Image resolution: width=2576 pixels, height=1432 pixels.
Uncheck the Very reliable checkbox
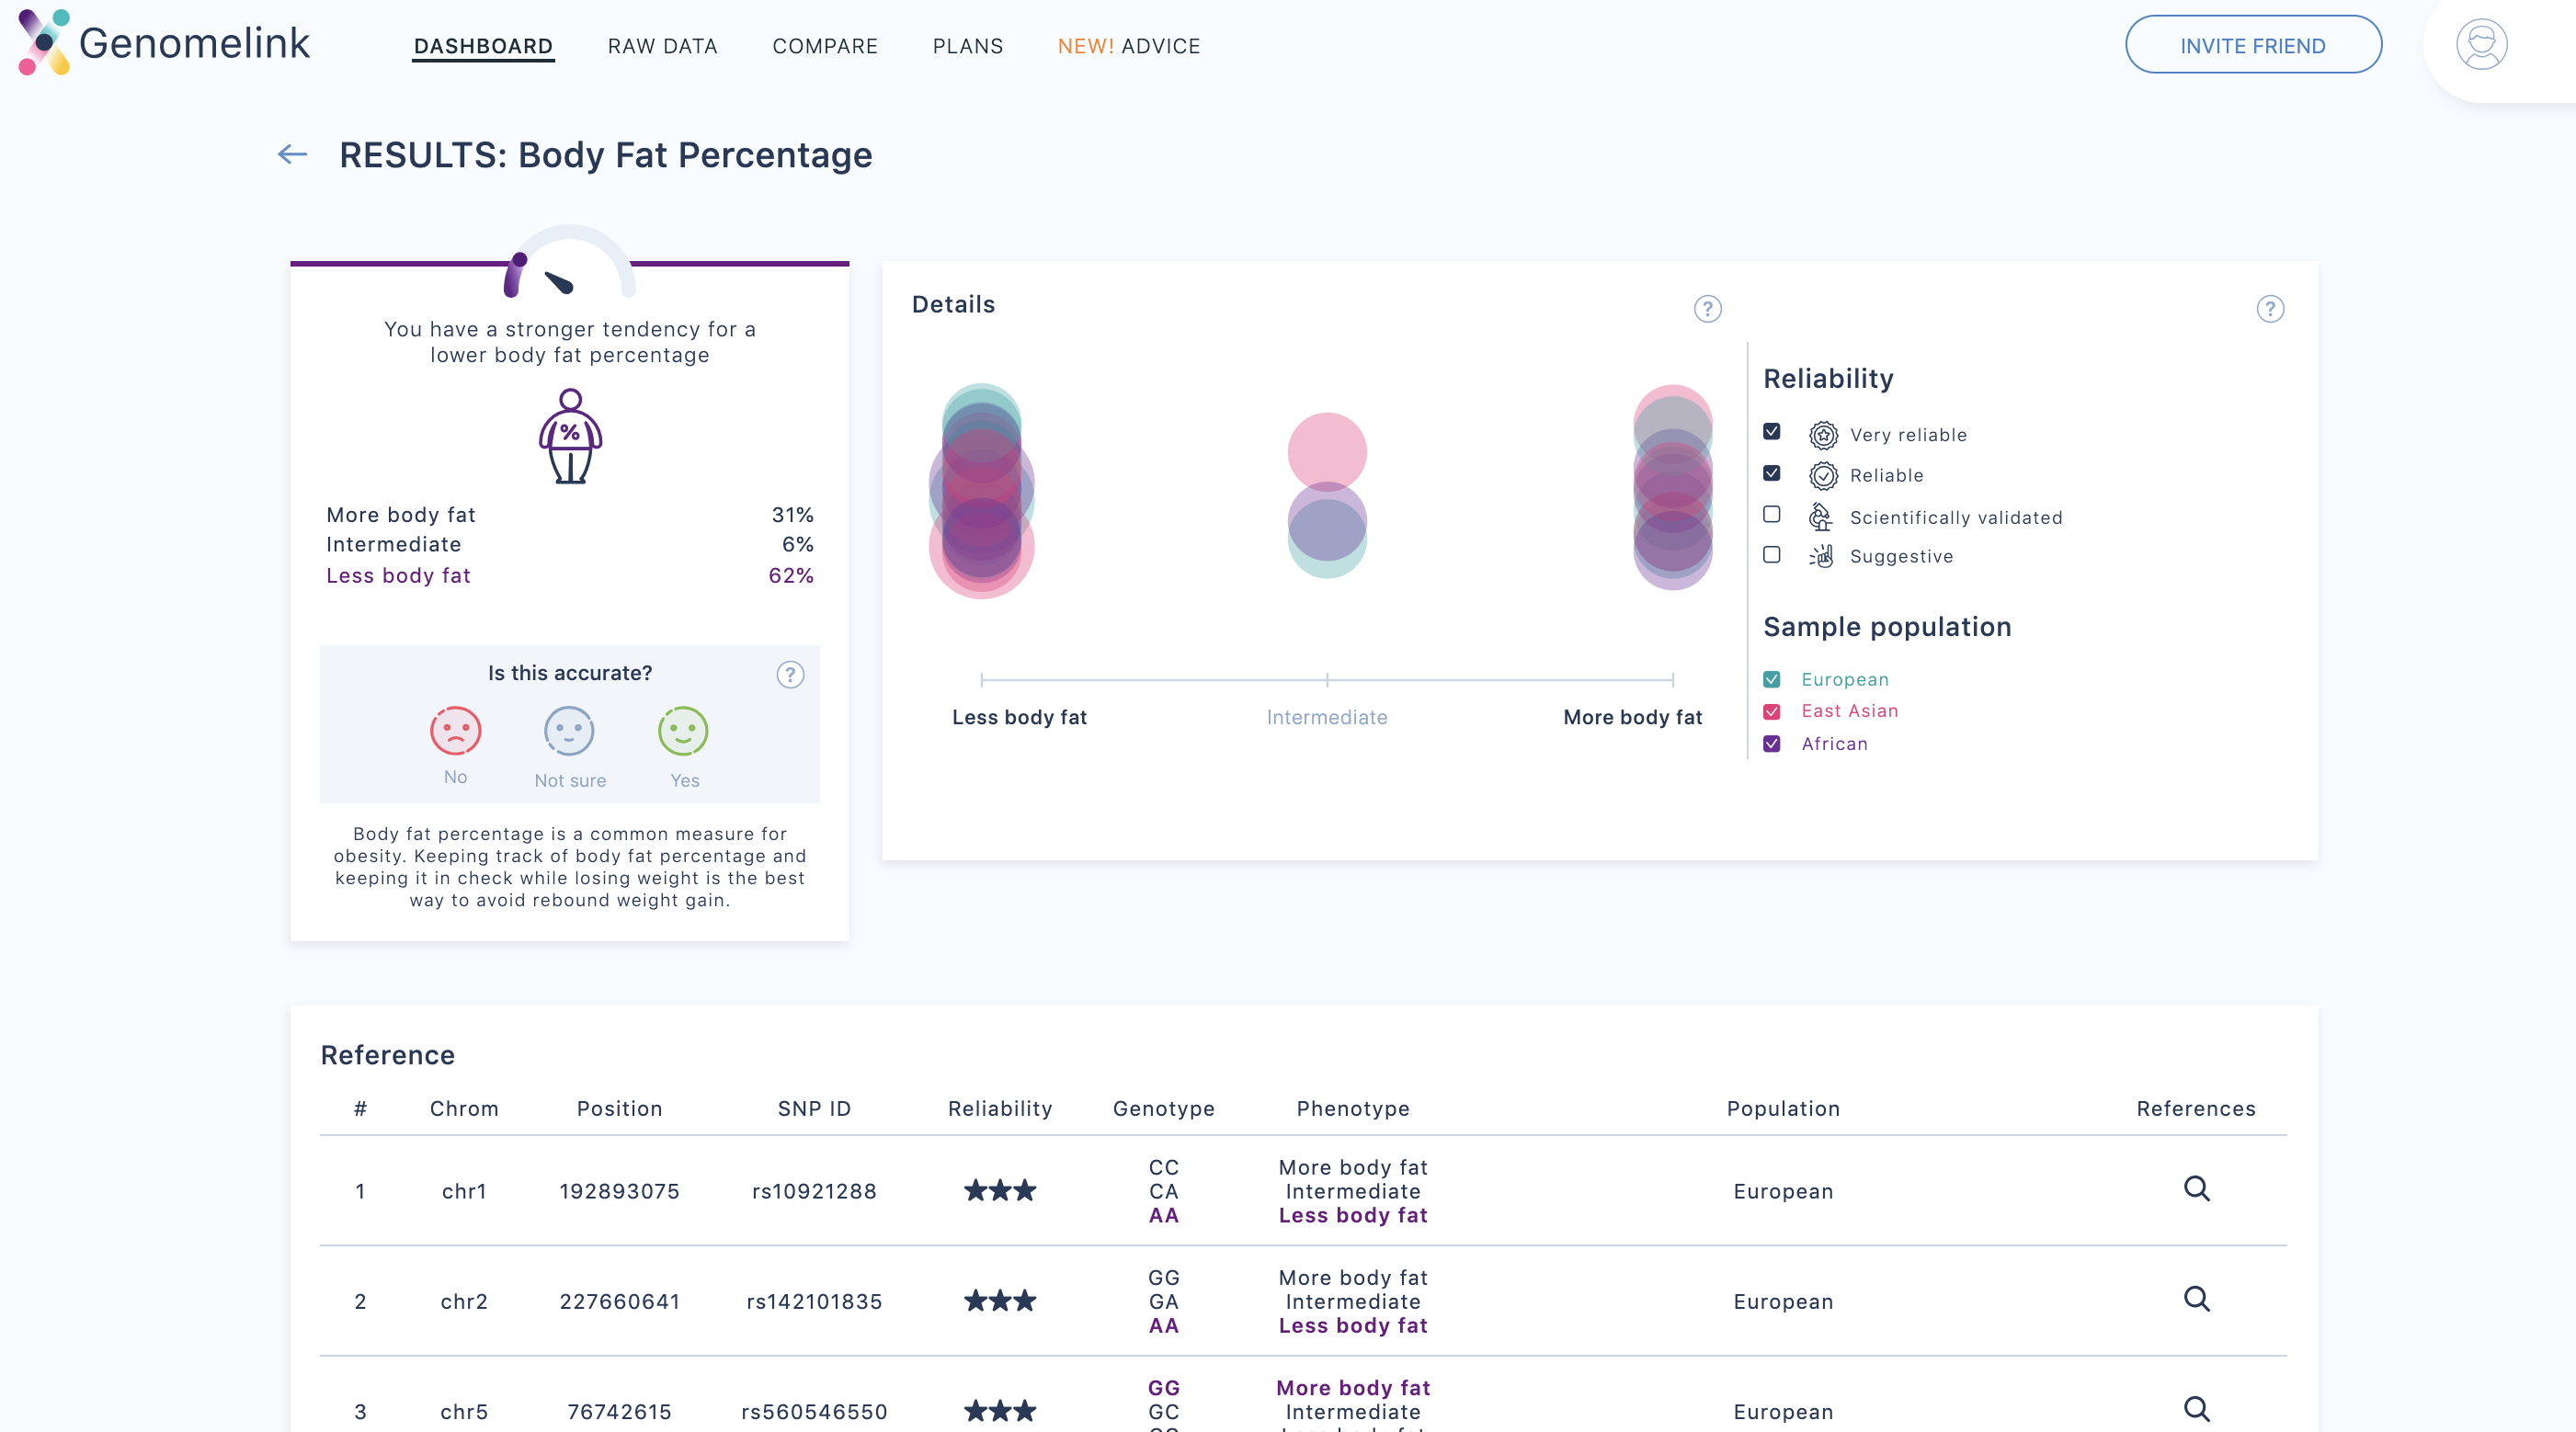[1771, 432]
